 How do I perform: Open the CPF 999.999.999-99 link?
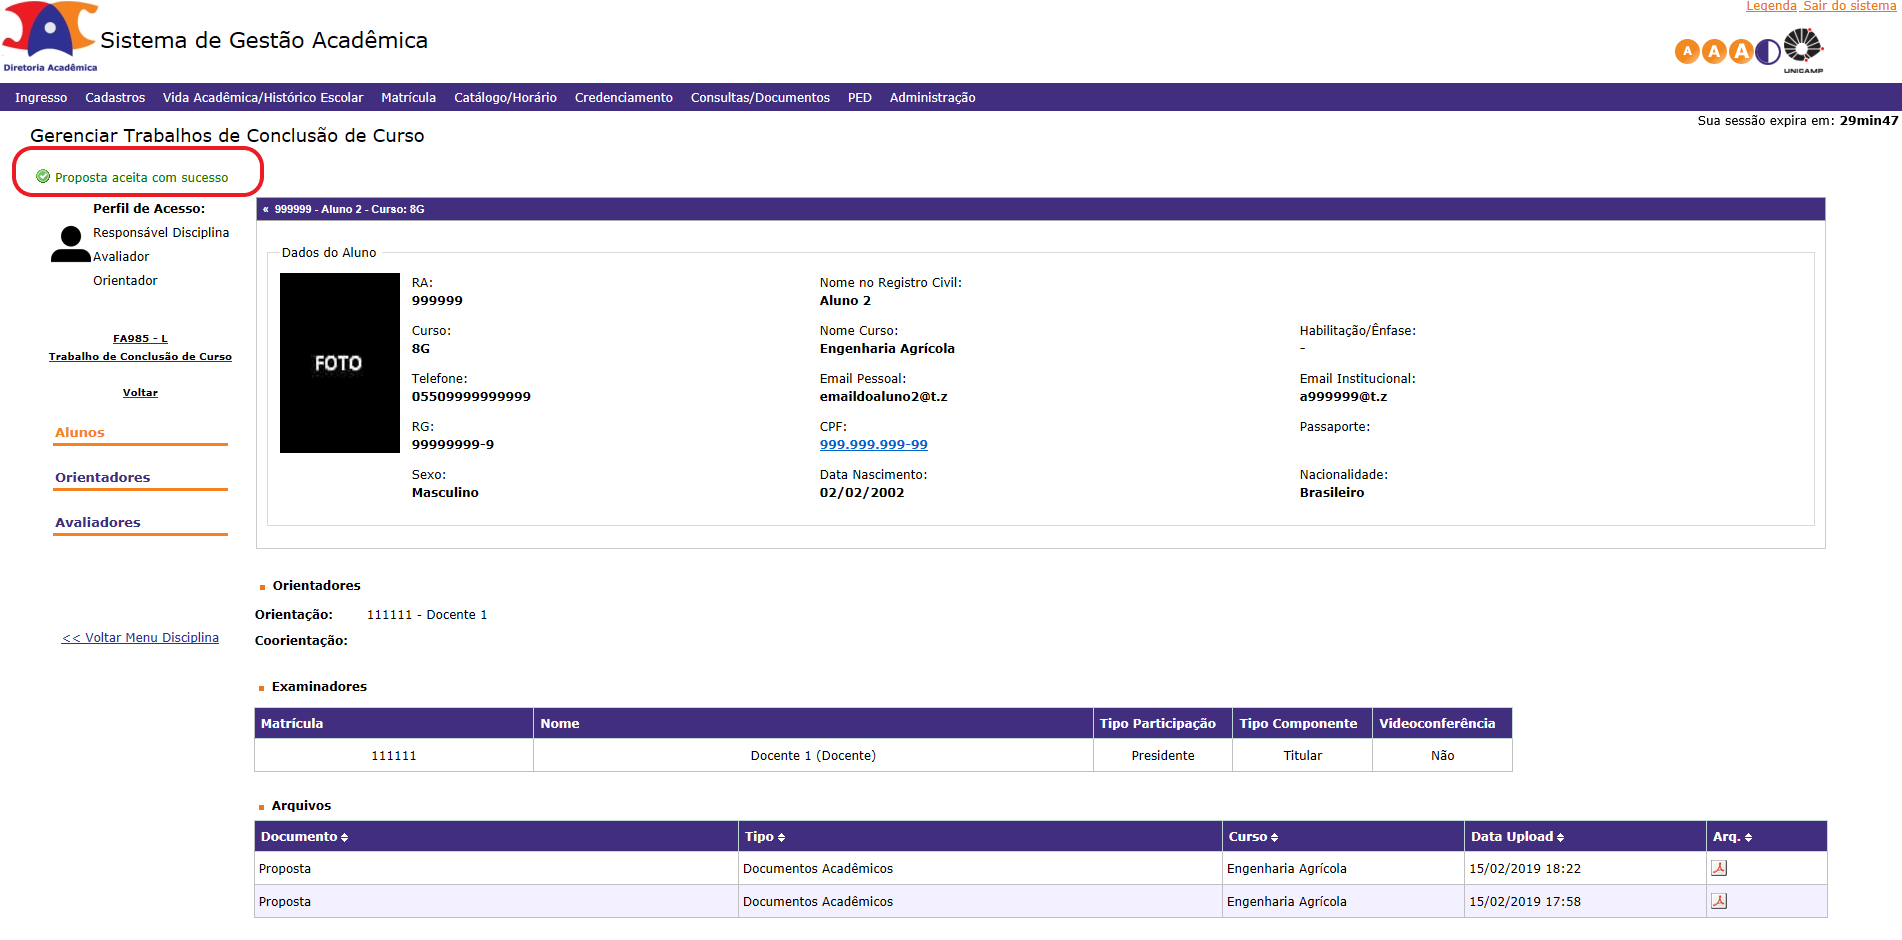click(874, 444)
